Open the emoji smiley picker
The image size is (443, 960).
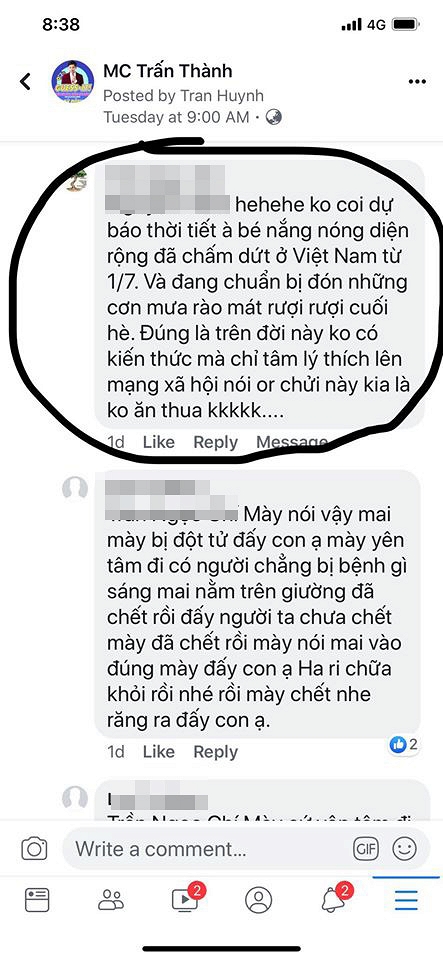pos(404,849)
